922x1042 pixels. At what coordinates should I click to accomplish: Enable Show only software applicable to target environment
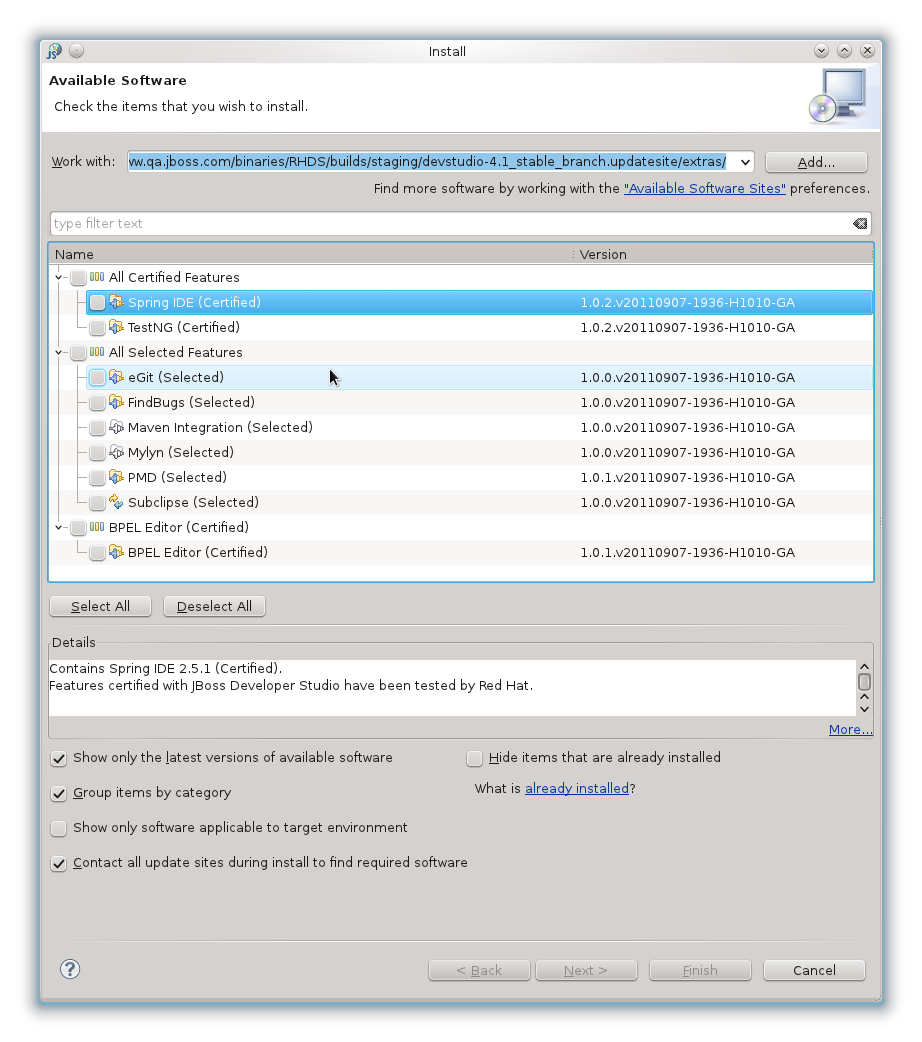pos(59,828)
